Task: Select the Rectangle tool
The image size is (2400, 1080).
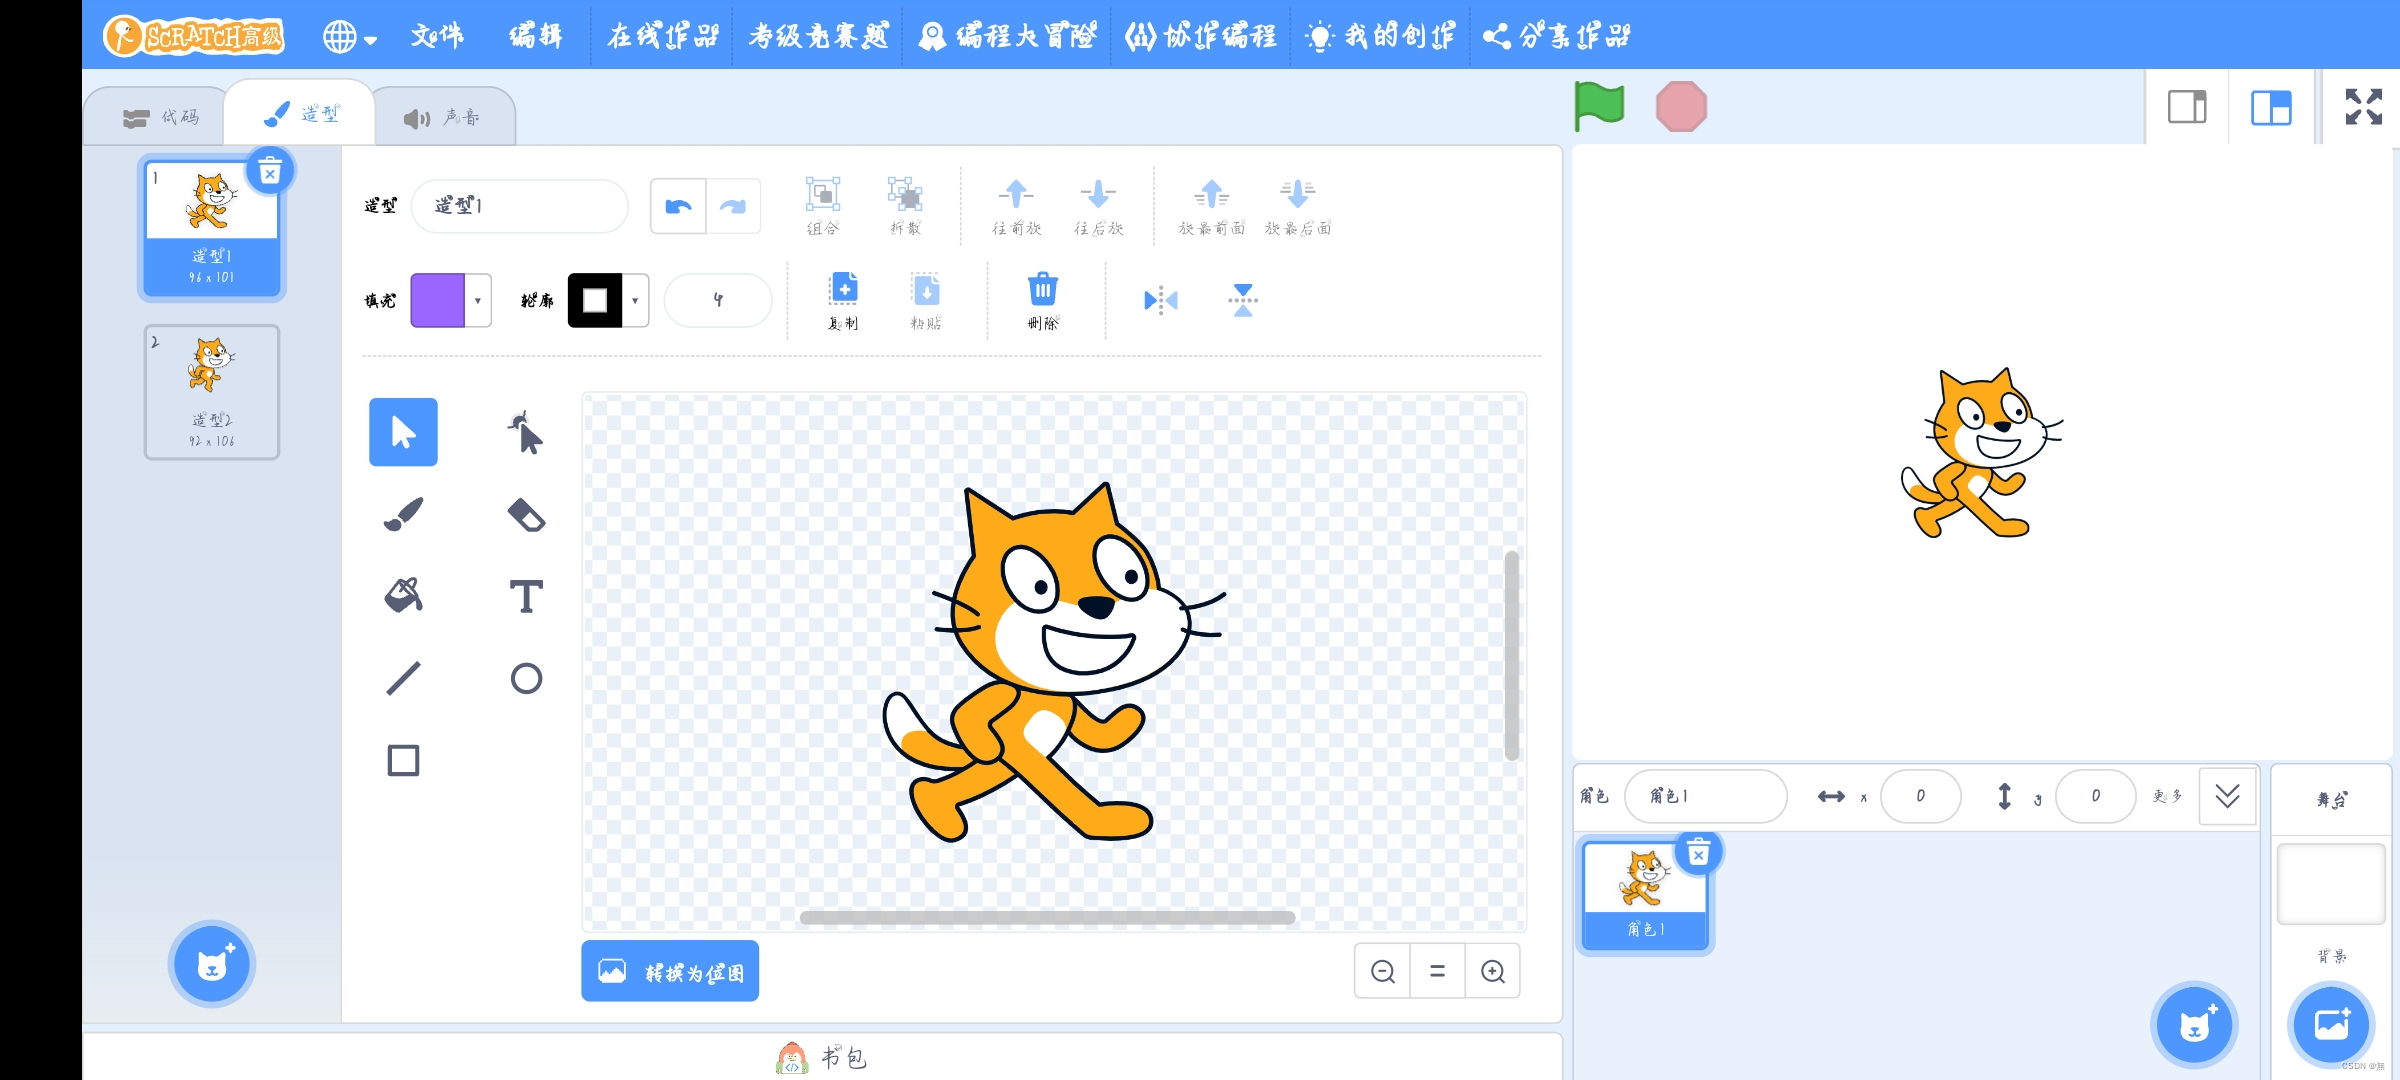Action: (403, 760)
